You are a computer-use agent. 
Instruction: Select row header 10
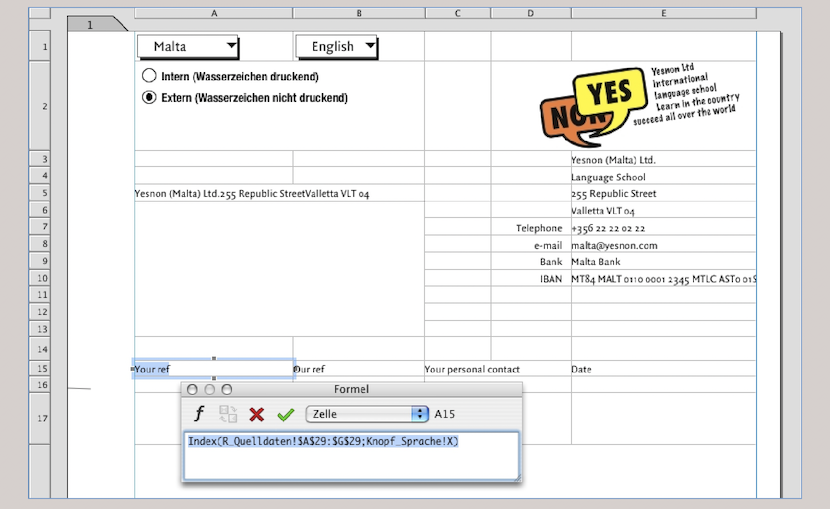pyautogui.click(x=42, y=278)
